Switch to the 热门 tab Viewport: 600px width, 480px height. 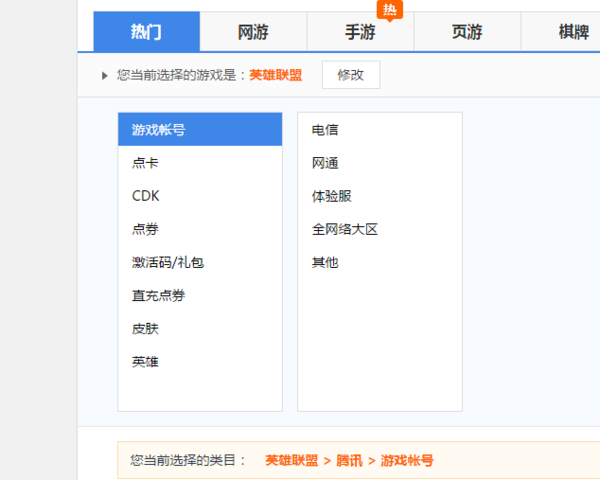(146, 32)
